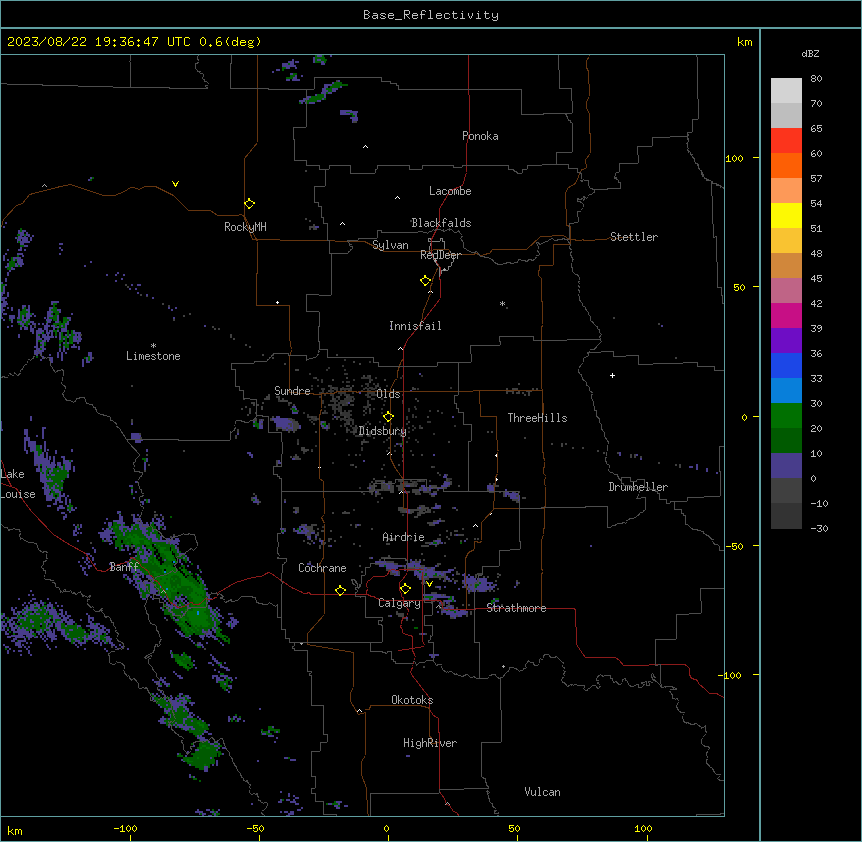This screenshot has height=842, width=862.
Task: Click the yellow diamond marker above RockyMH
Action: [250, 203]
